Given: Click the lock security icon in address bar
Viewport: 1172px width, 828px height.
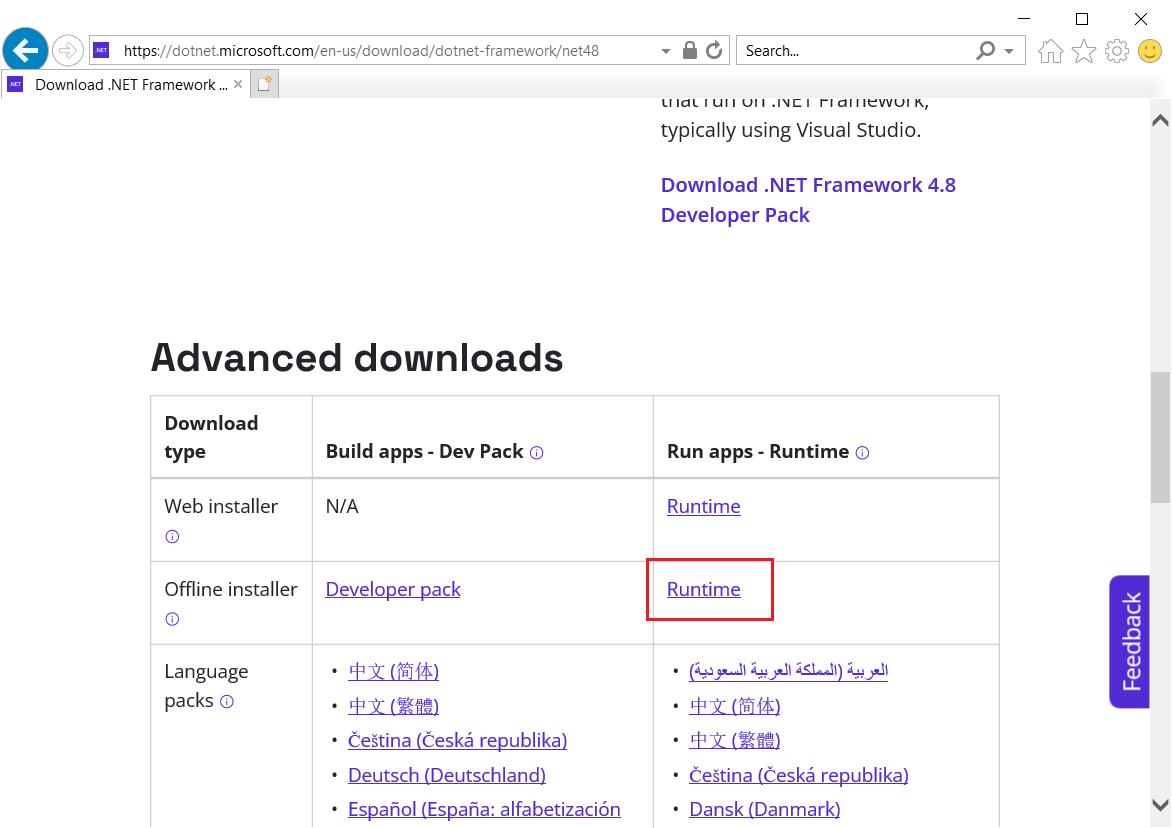Looking at the screenshot, I should click(690, 50).
